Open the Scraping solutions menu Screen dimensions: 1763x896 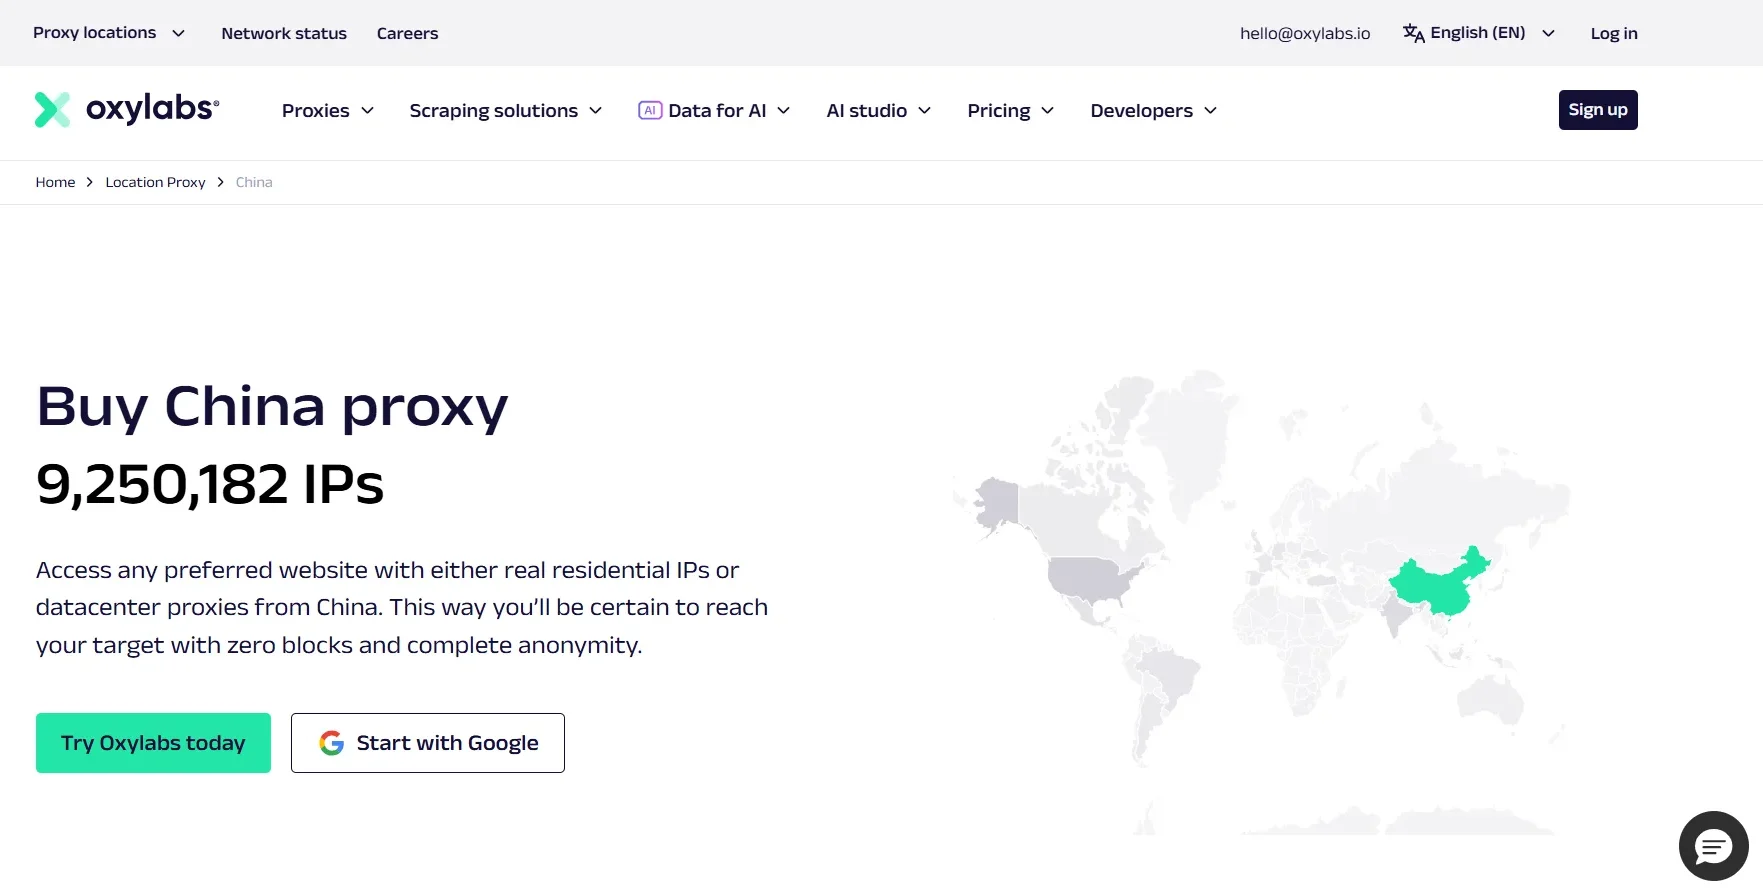(506, 110)
